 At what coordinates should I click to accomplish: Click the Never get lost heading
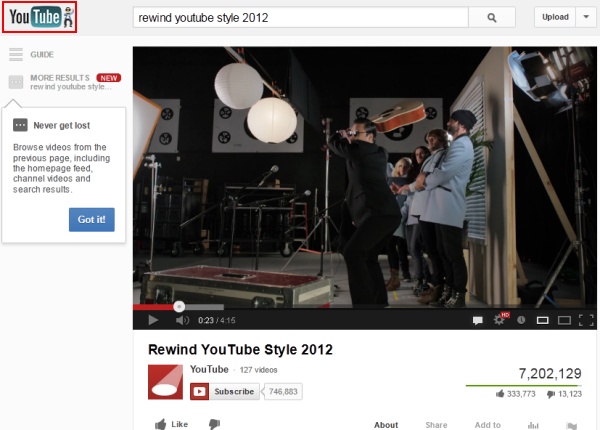click(x=62, y=125)
